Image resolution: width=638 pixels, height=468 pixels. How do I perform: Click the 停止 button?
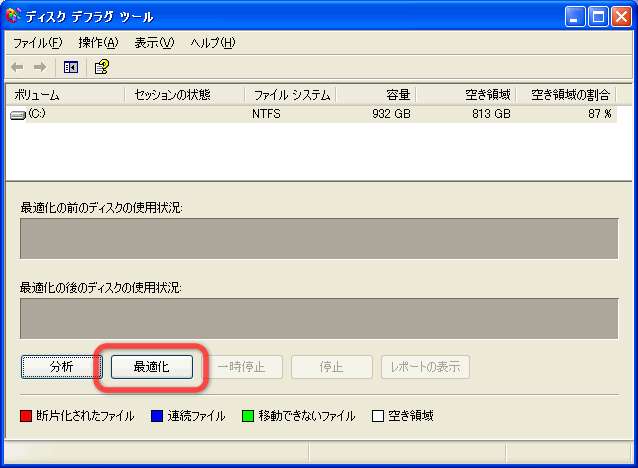tap(332, 367)
